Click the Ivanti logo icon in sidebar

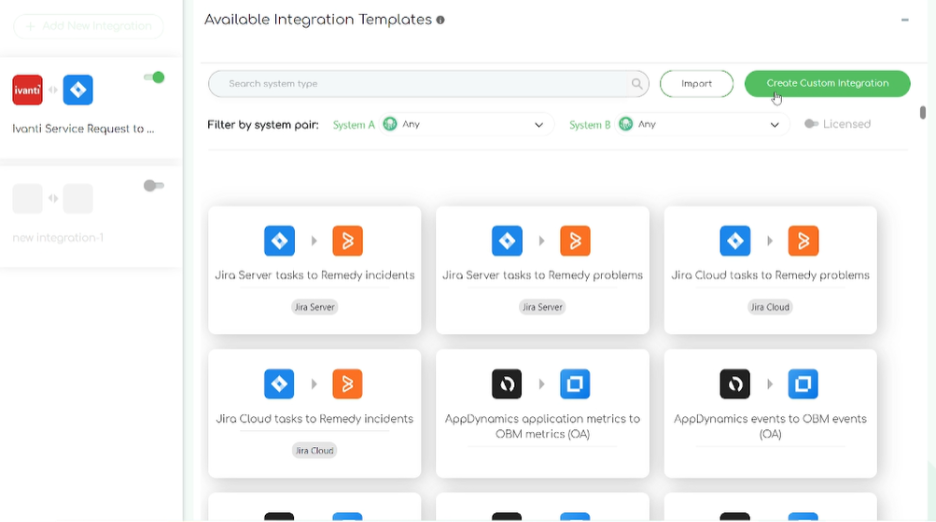27,90
